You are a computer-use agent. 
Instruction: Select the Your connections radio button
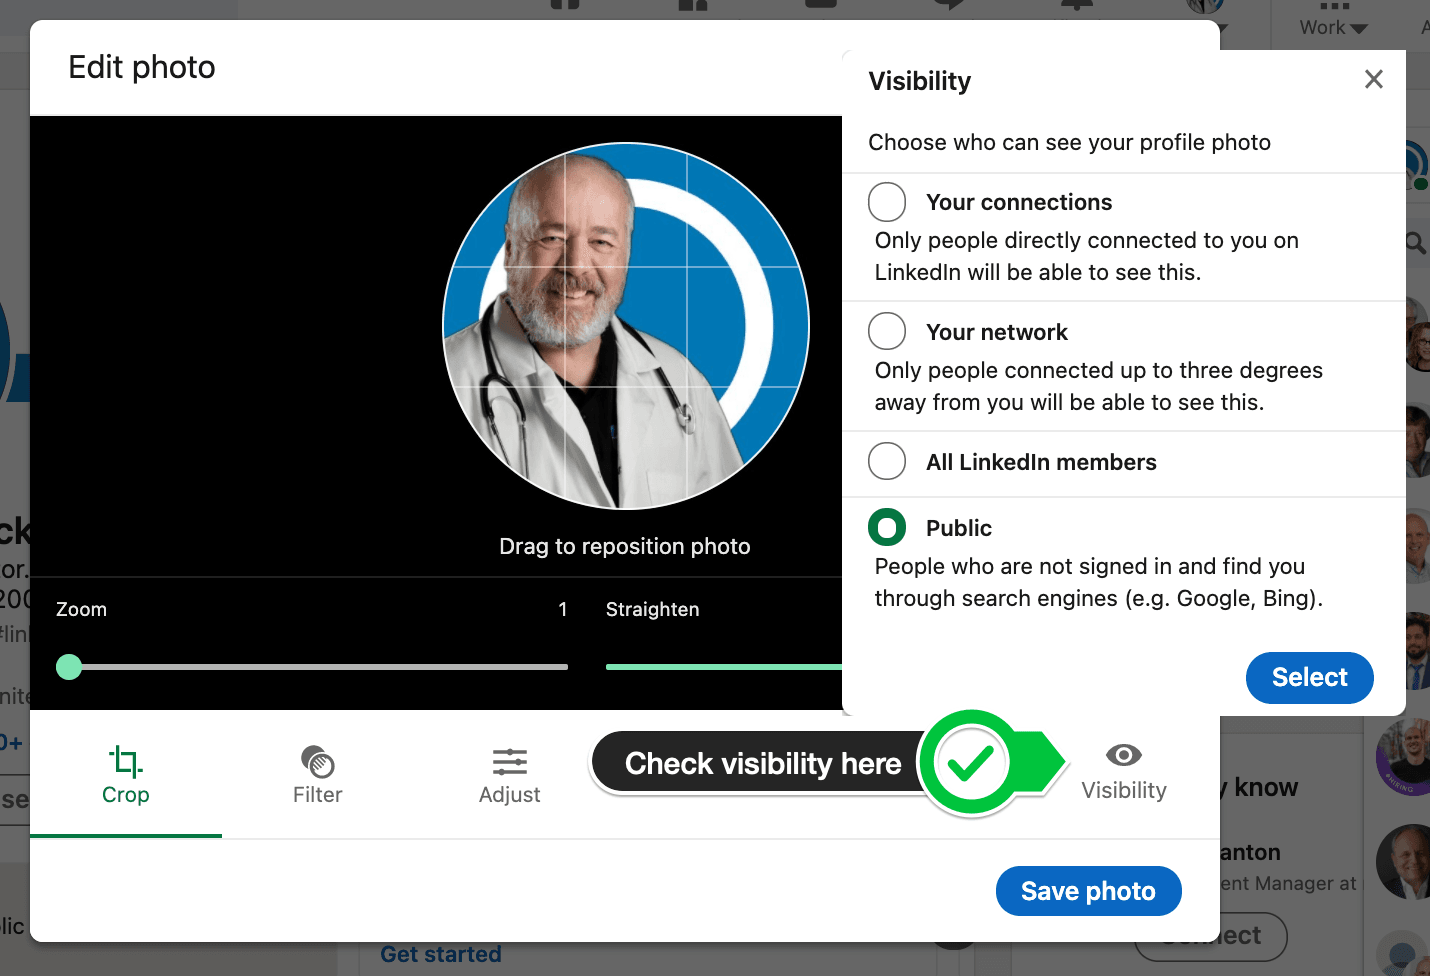tap(887, 202)
